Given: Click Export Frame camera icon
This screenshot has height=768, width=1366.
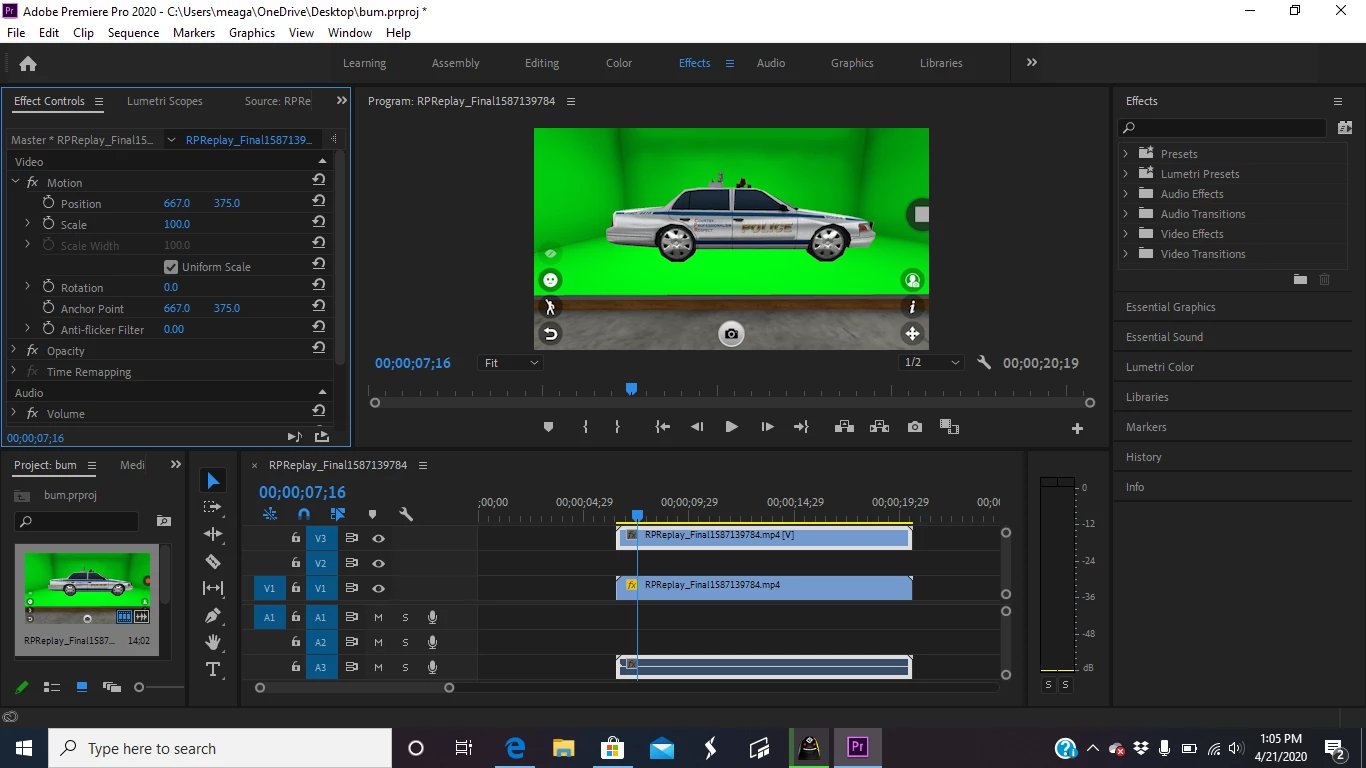Looking at the screenshot, I should tap(915, 427).
